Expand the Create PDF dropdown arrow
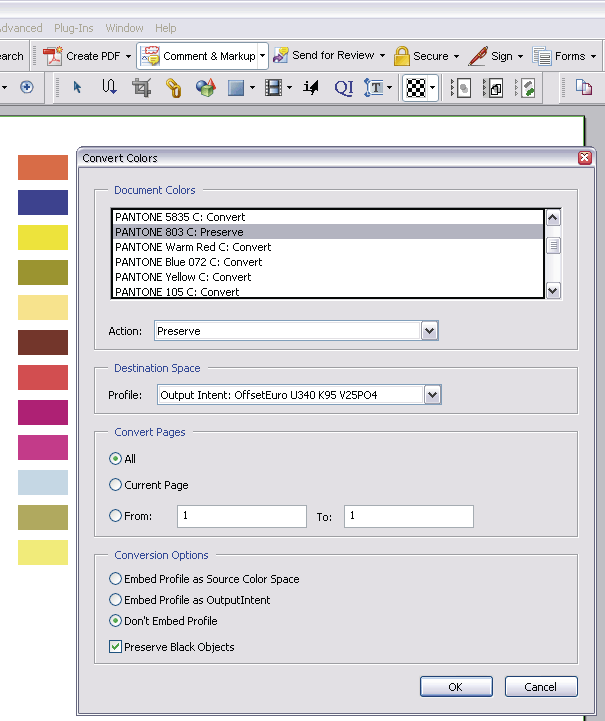Image resolution: width=605 pixels, height=721 pixels. coord(128,57)
